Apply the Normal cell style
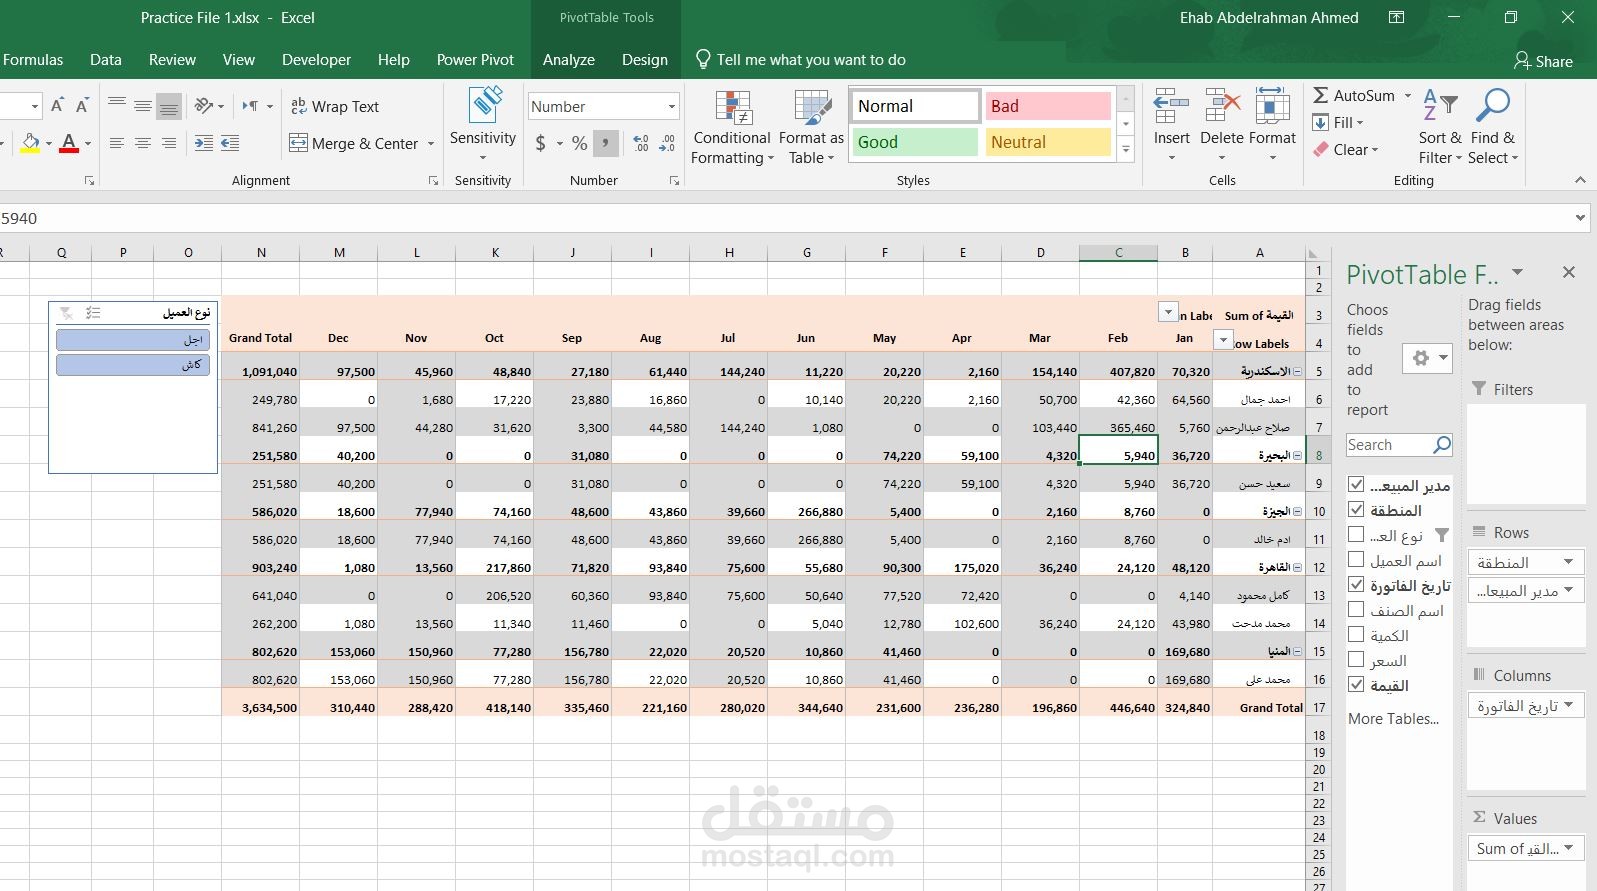Image resolution: width=1597 pixels, height=891 pixels. pyautogui.click(x=914, y=106)
